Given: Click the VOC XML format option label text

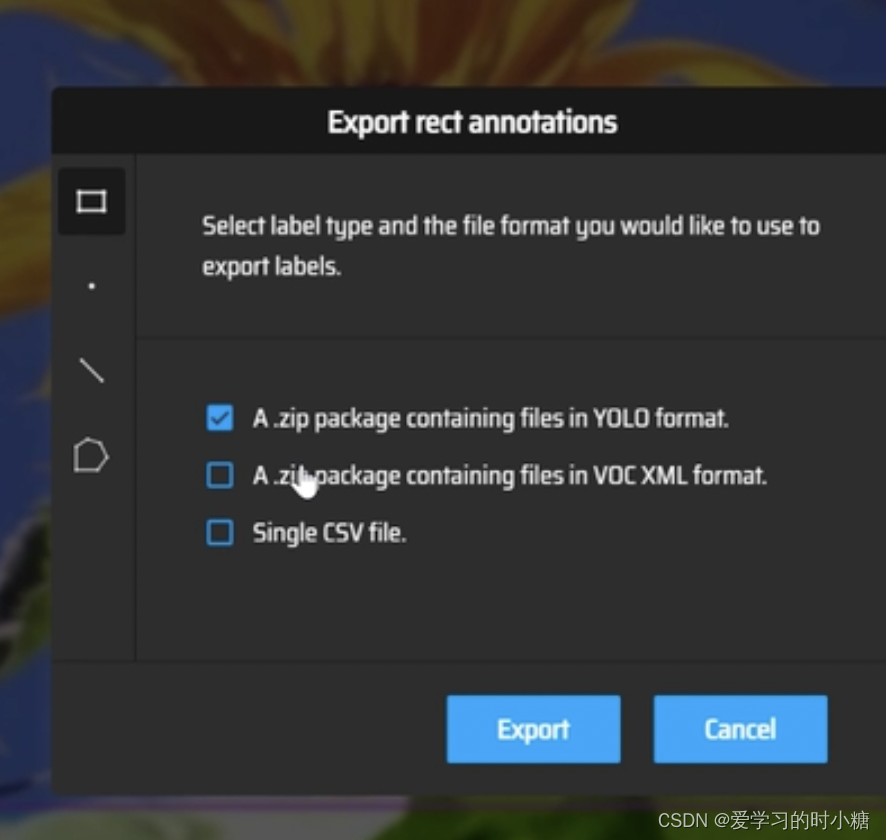Looking at the screenshot, I should point(510,476).
